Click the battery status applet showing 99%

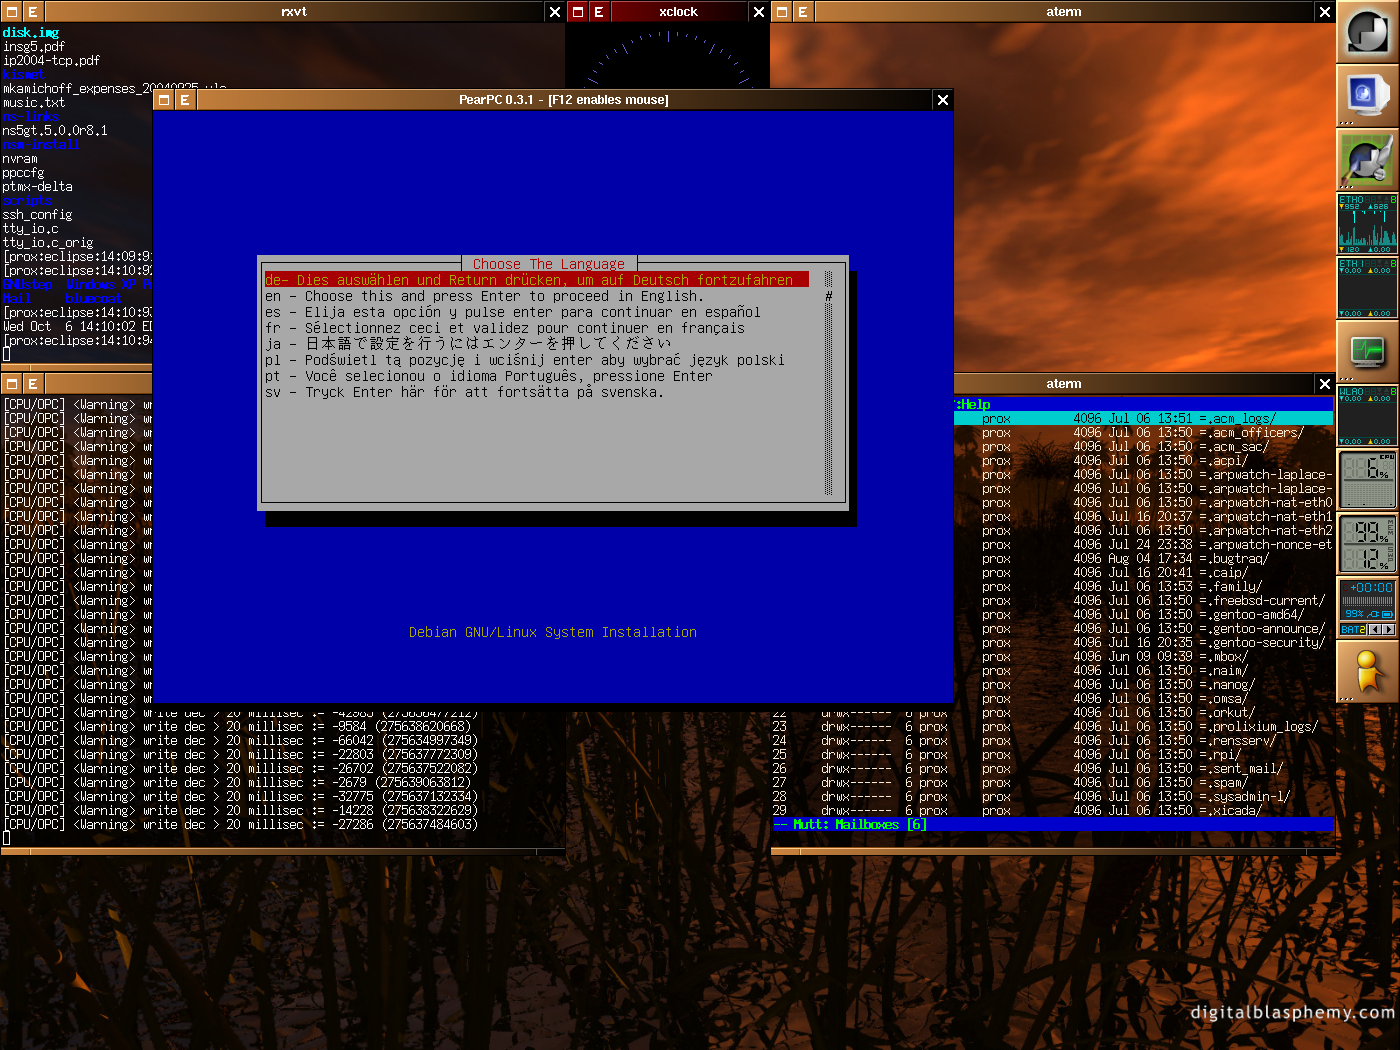click(1367, 608)
